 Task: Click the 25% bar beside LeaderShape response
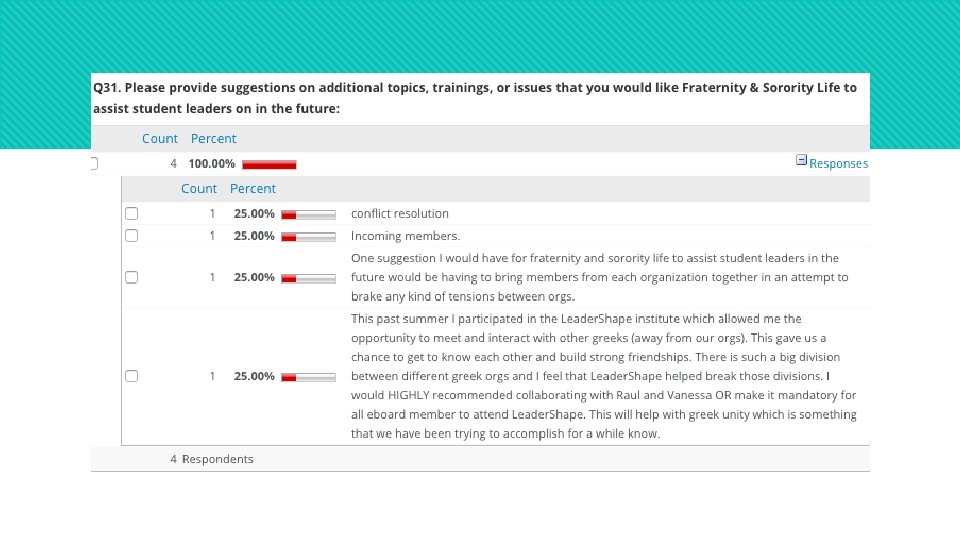click(x=309, y=377)
